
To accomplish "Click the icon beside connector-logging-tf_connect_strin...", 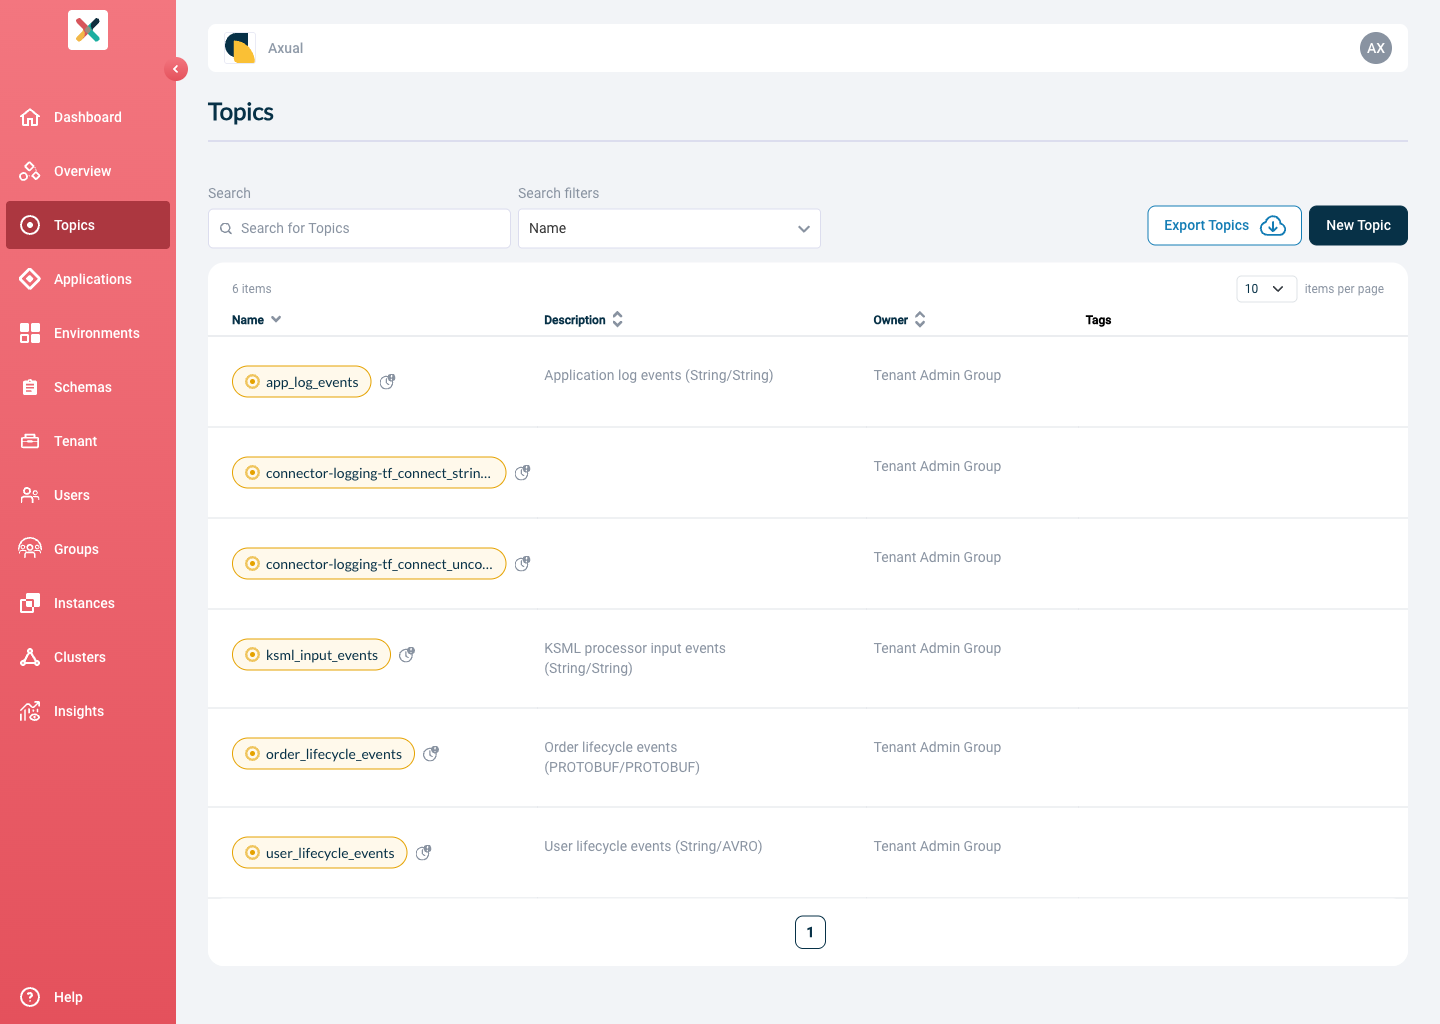I will click(522, 472).
